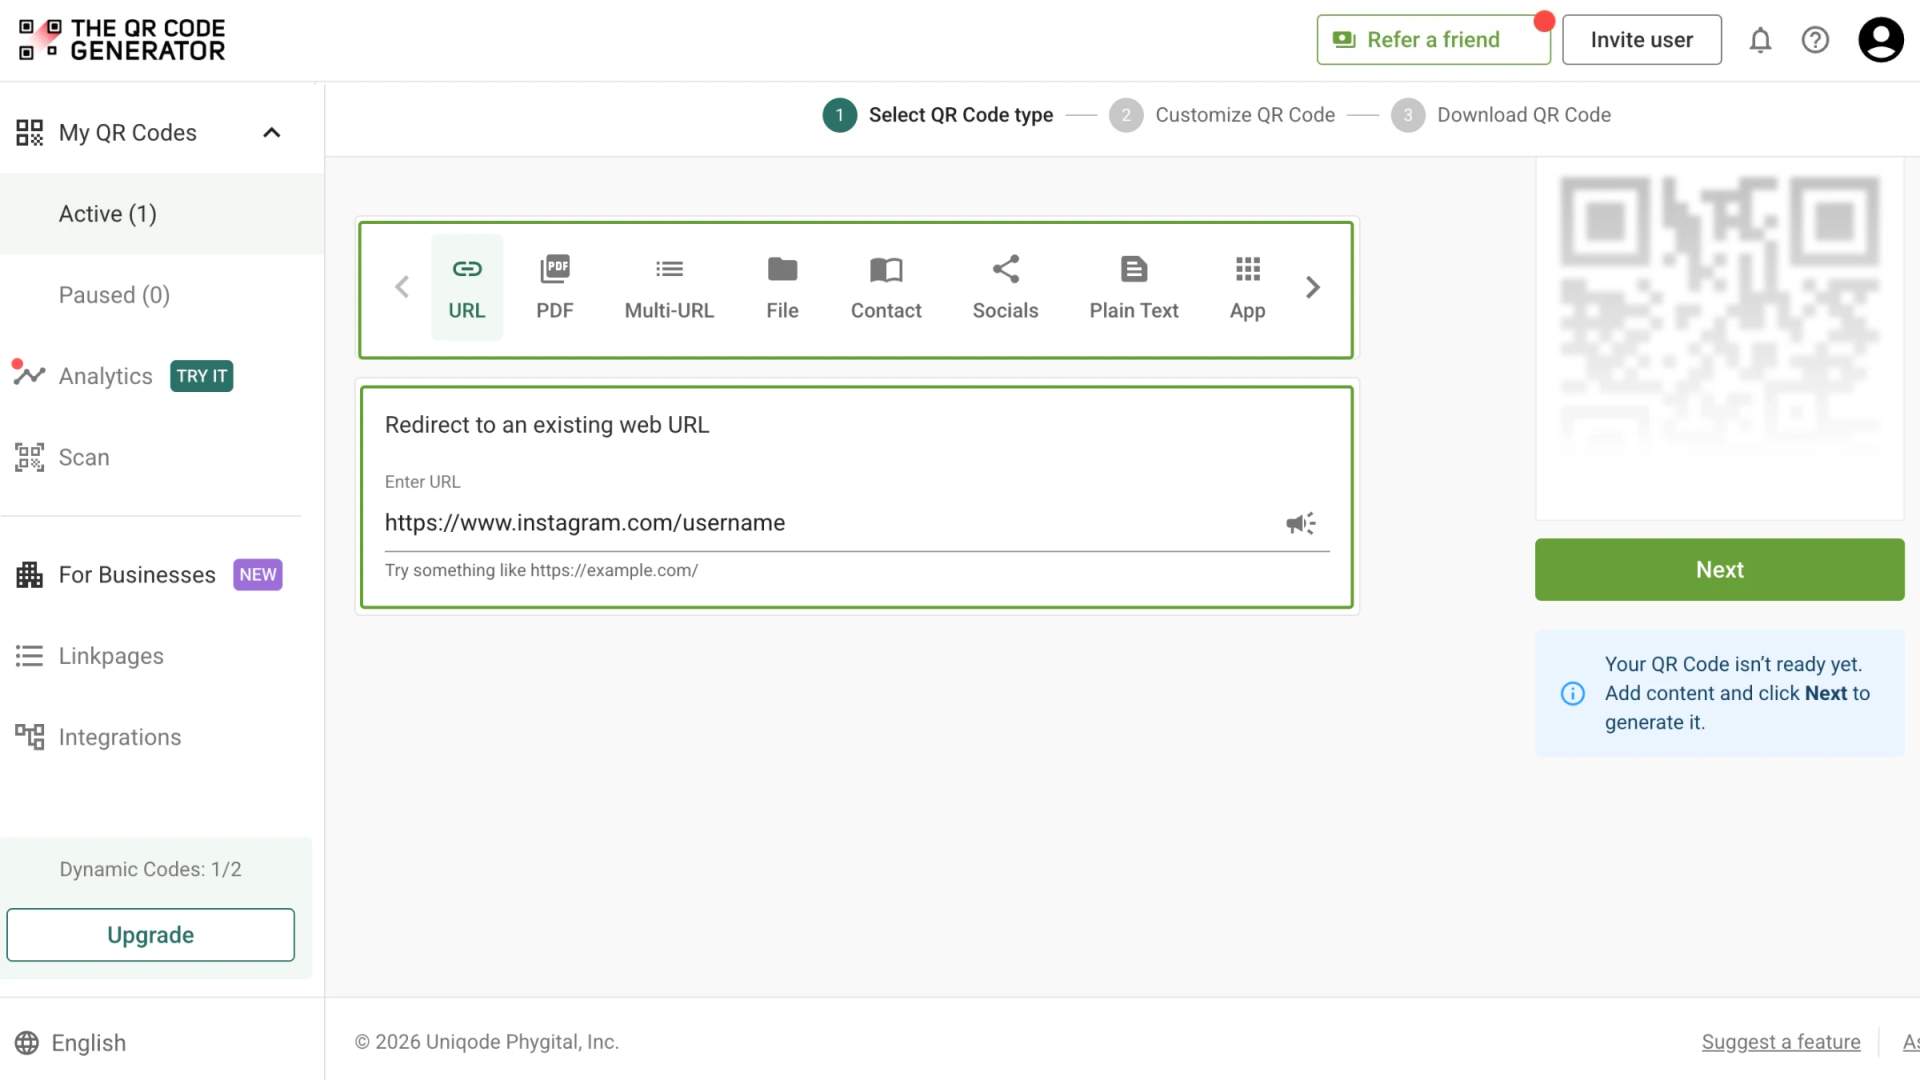Collapse the My QR Codes section

(x=271, y=133)
